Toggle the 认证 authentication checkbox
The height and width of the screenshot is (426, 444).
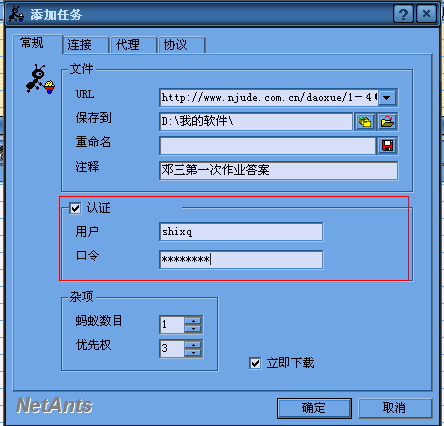coord(75,208)
